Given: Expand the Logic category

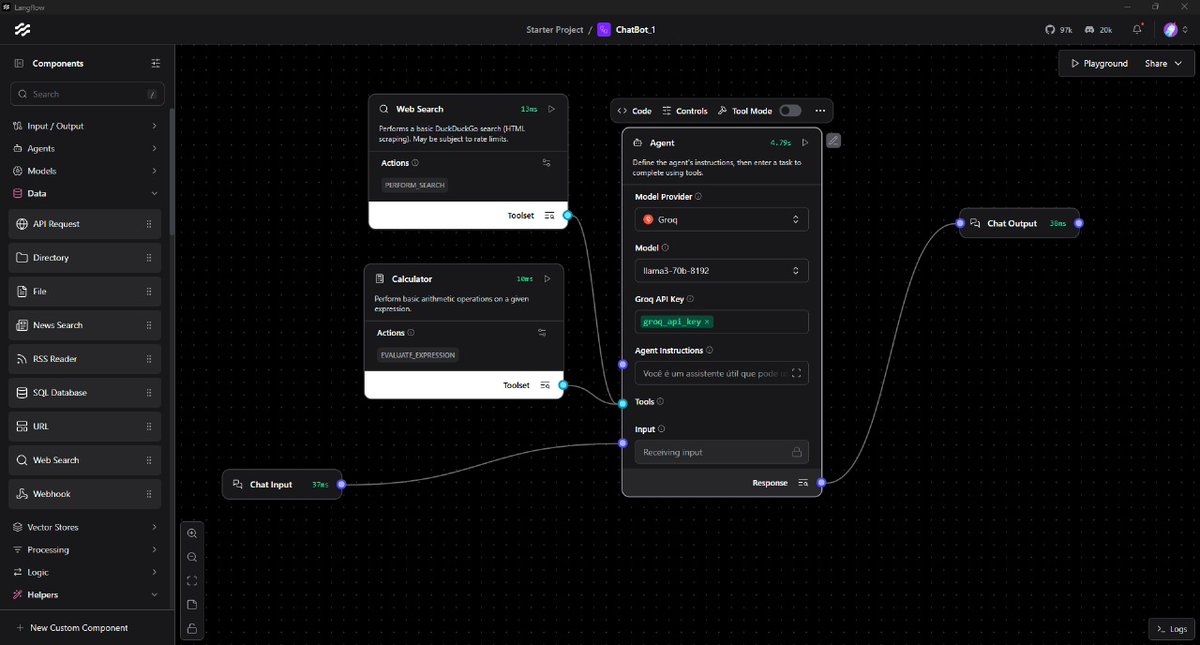Looking at the screenshot, I should (x=86, y=572).
